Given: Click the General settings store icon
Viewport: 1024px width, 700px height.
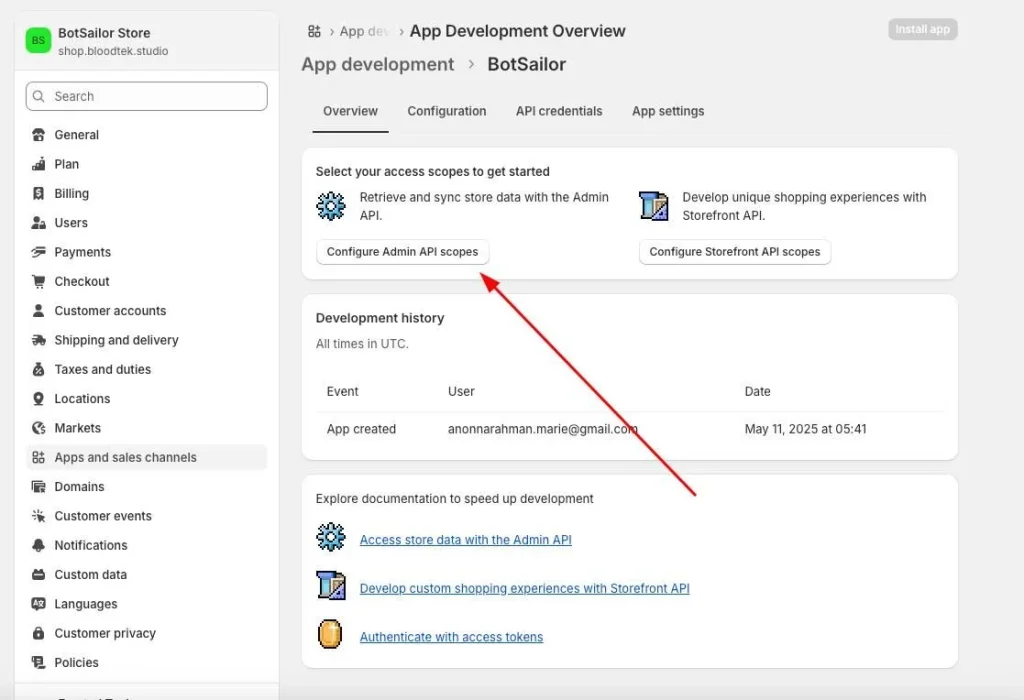Looking at the screenshot, I should (x=39, y=135).
